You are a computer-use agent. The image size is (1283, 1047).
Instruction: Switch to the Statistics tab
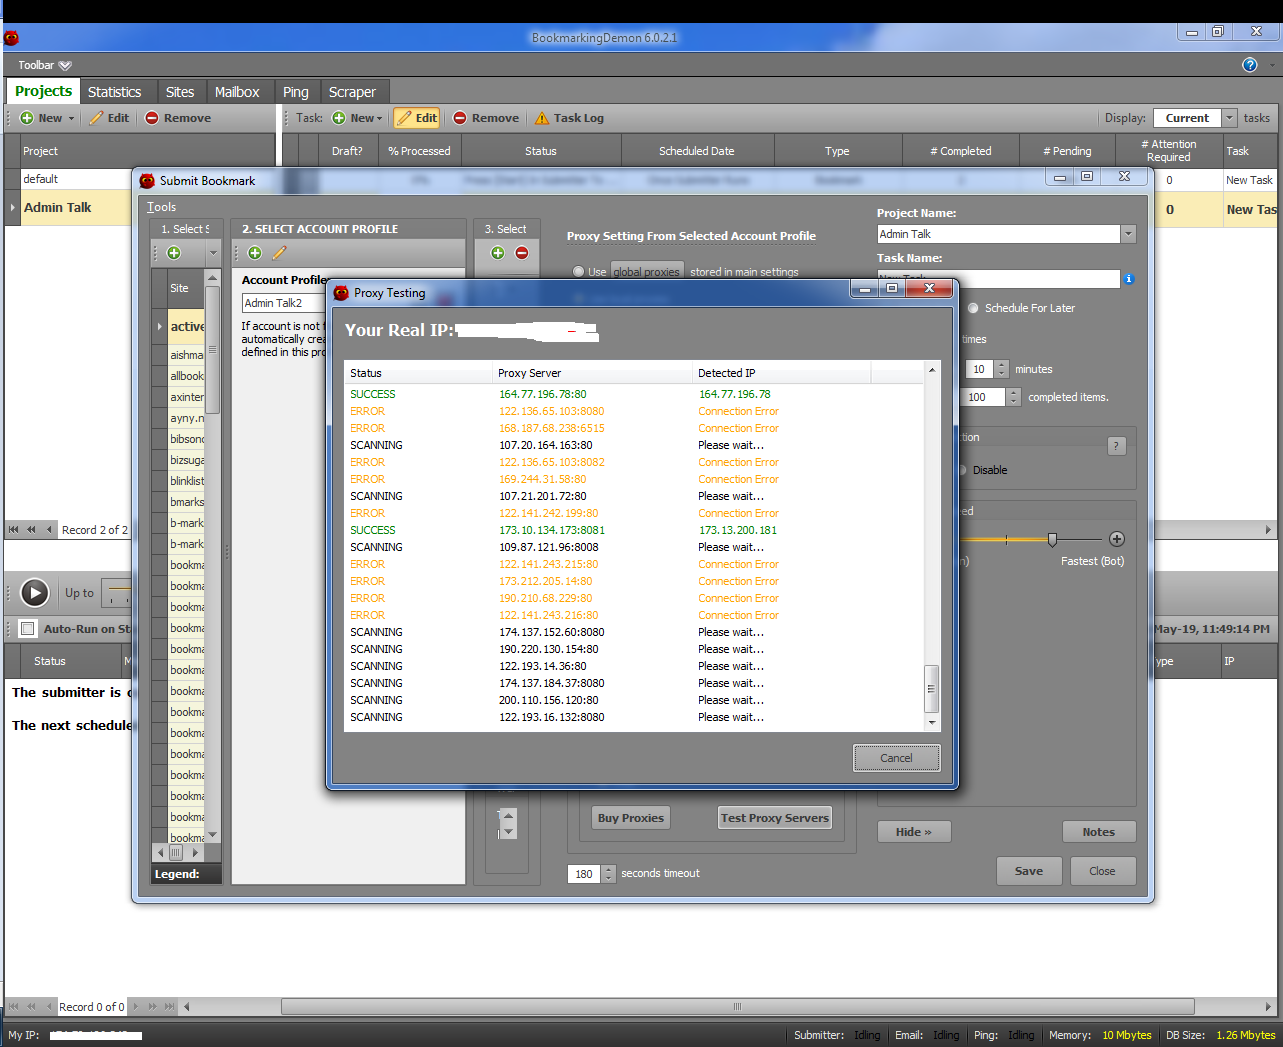coord(115,92)
